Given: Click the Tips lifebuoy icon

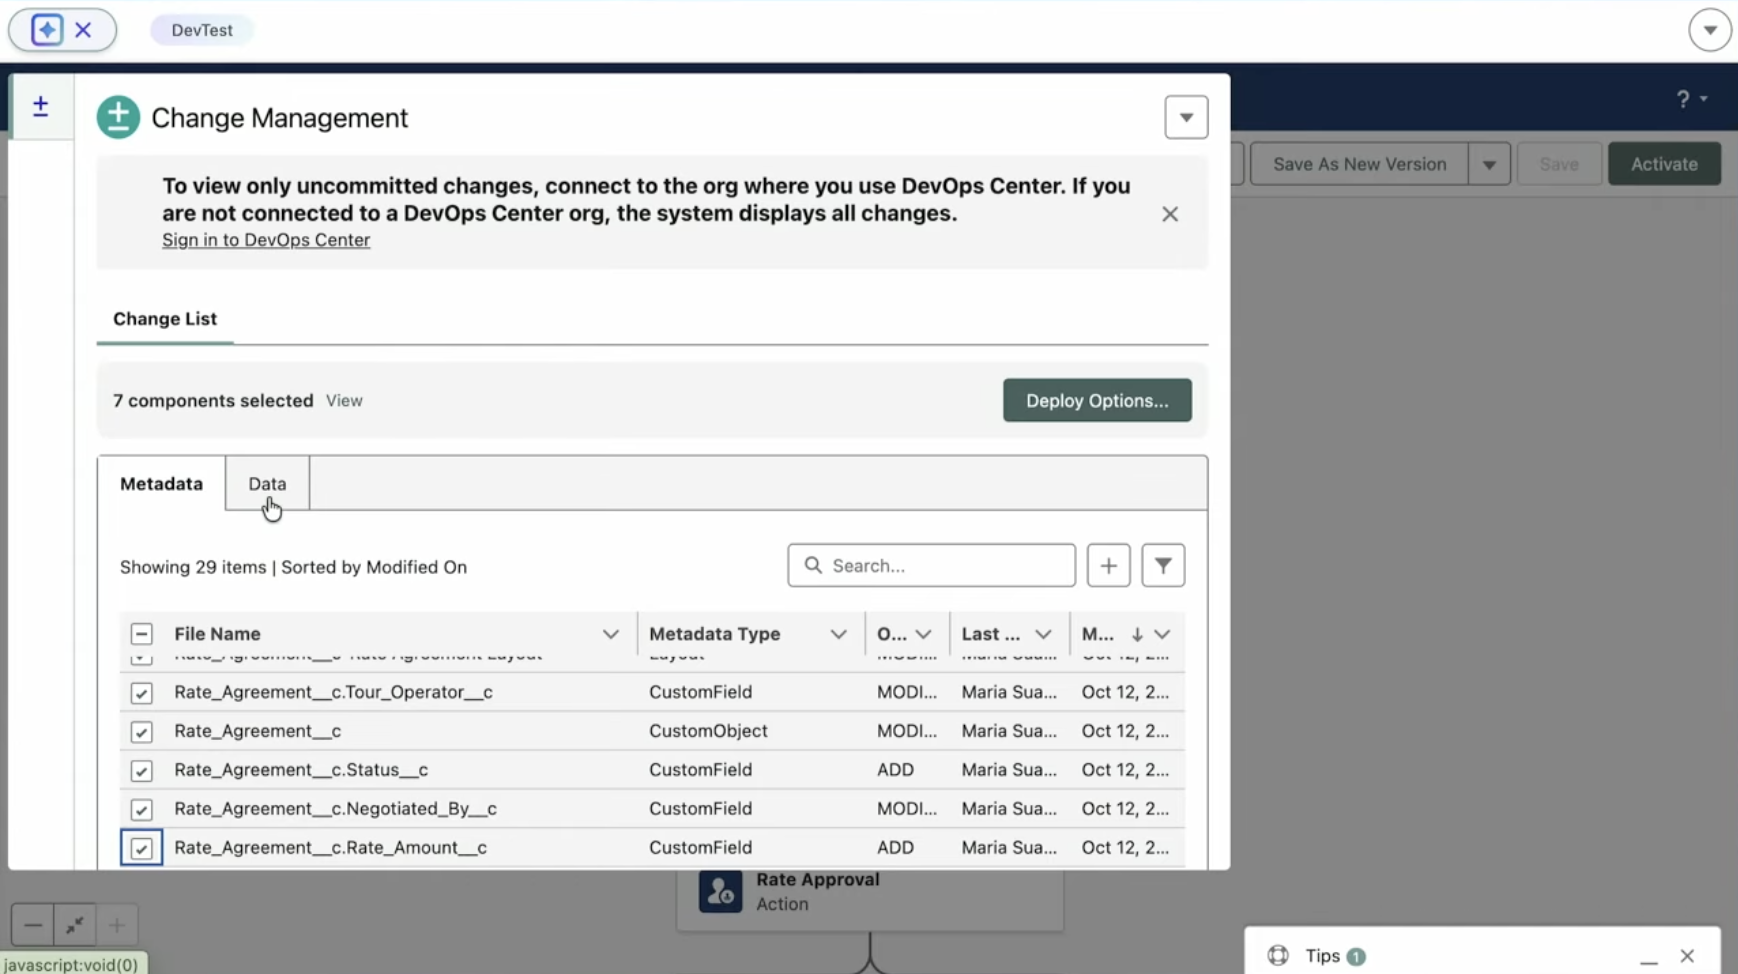Looking at the screenshot, I should [x=1277, y=956].
